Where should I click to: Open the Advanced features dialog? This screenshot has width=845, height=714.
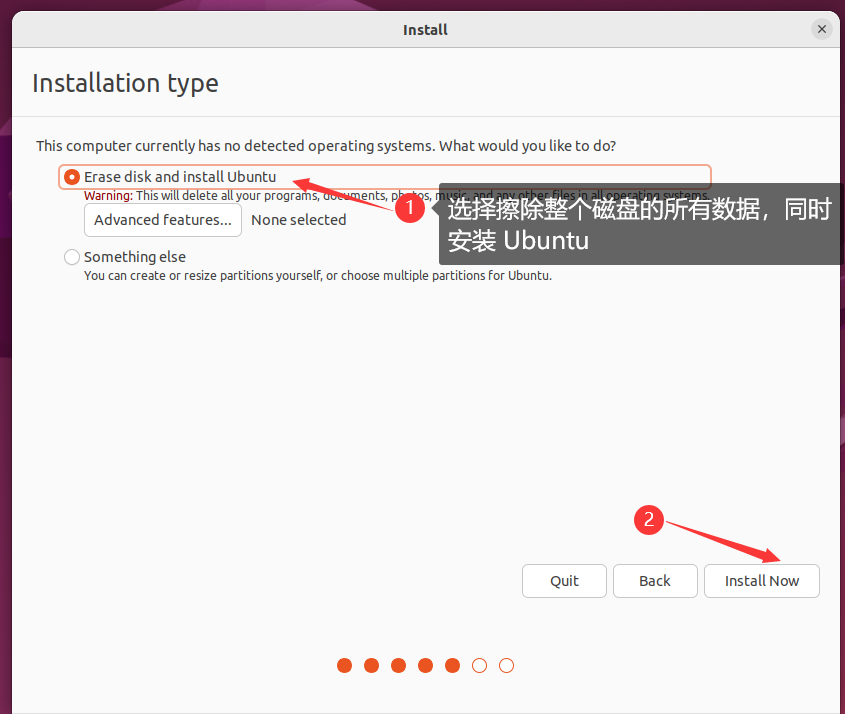163,220
